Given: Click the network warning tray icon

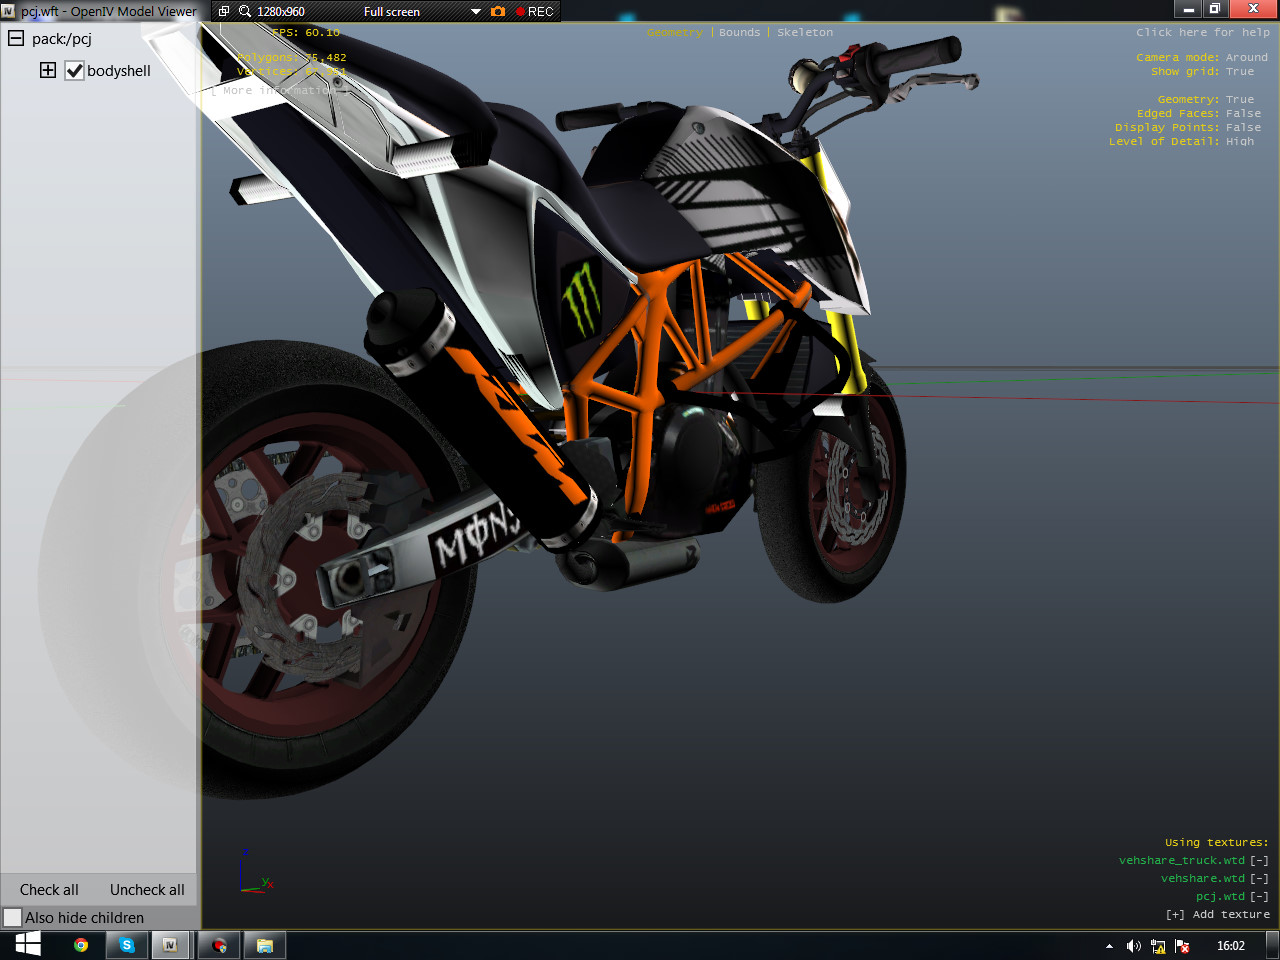Looking at the screenshot, I should pyautogui.click(x=1158, y=946).
